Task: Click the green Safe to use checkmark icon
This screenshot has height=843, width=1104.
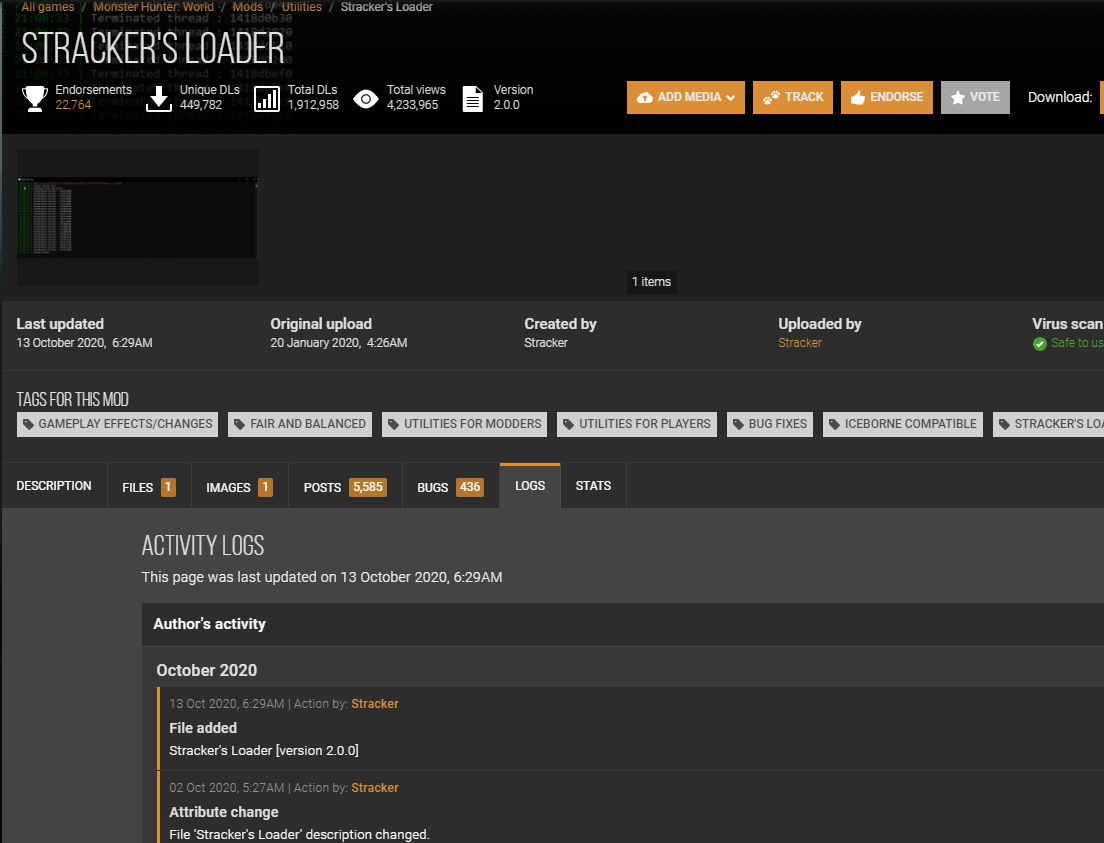Action: pos(1040,342)
